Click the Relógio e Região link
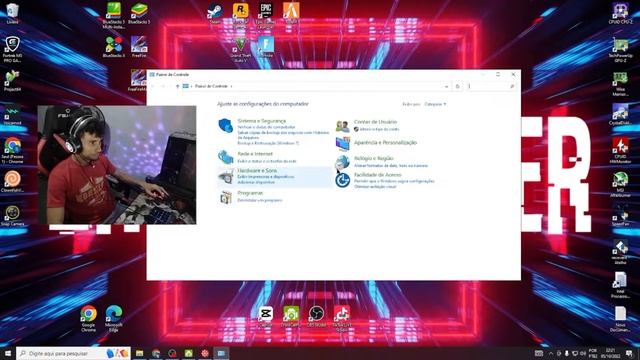The image size is (640, 360). pyautogui.click(x=374, y=158)
